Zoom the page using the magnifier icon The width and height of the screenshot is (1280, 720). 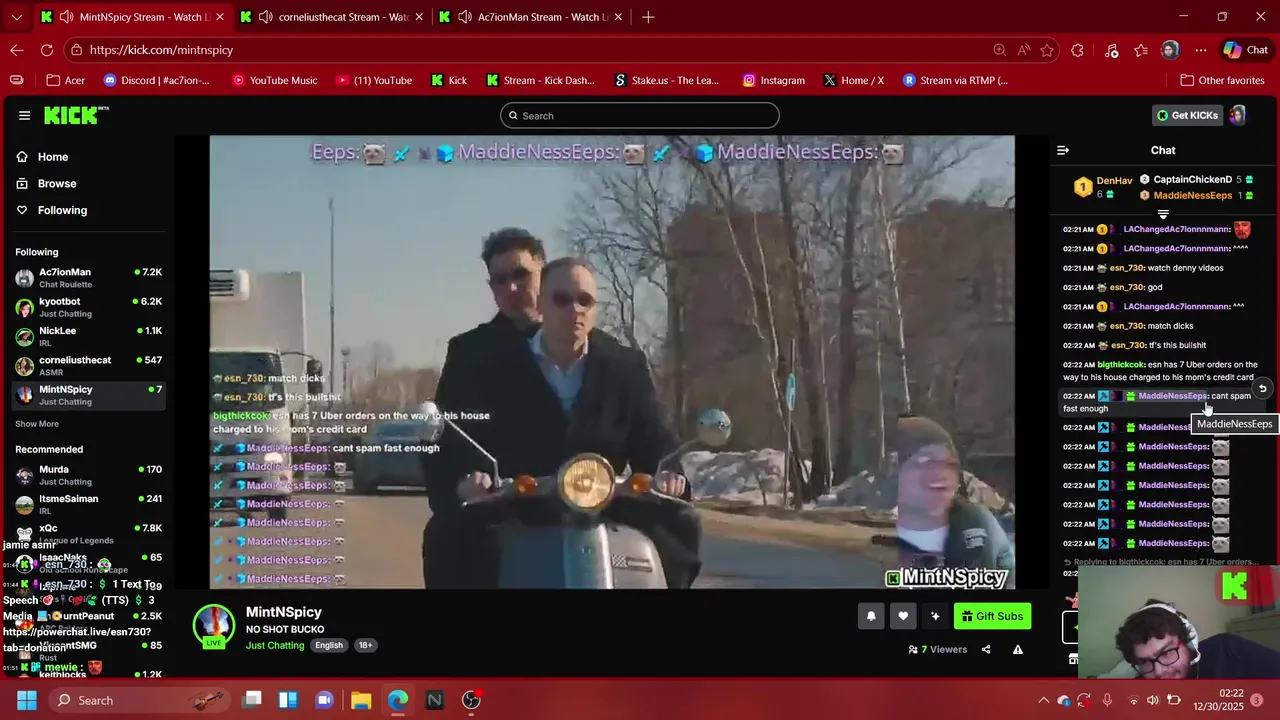[999, 50]
